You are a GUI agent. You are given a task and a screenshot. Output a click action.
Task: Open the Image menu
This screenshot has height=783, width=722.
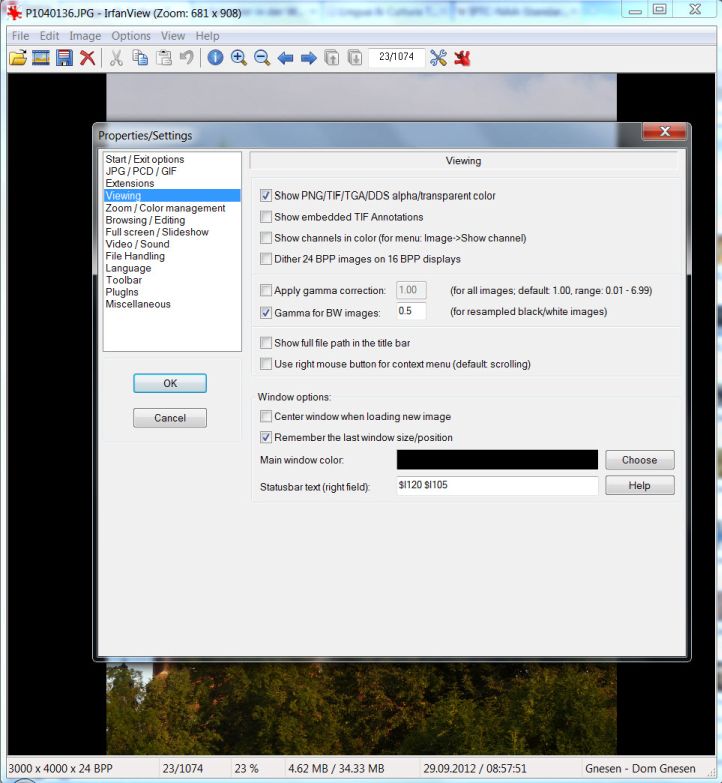(85, 36)
